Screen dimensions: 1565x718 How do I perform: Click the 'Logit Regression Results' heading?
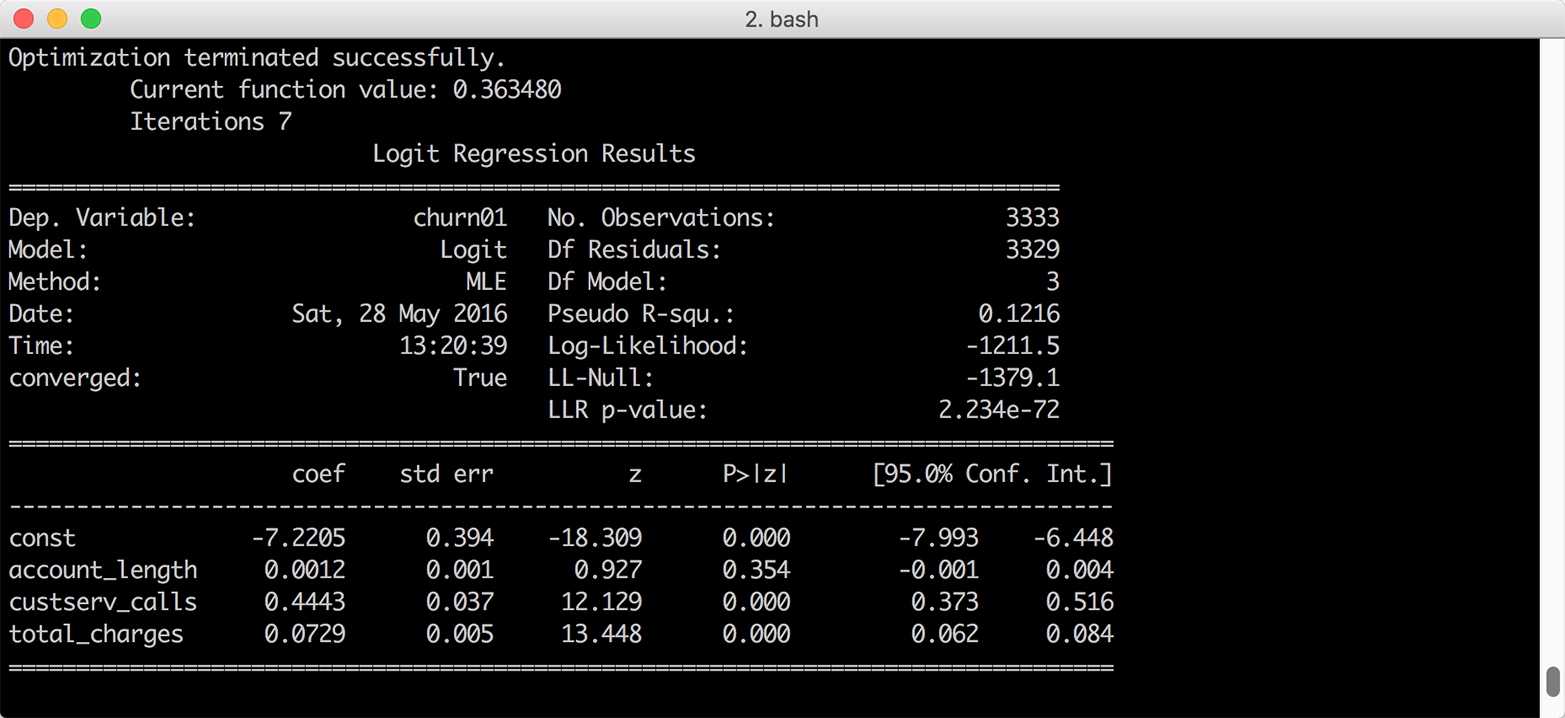(x=534, y=153)
